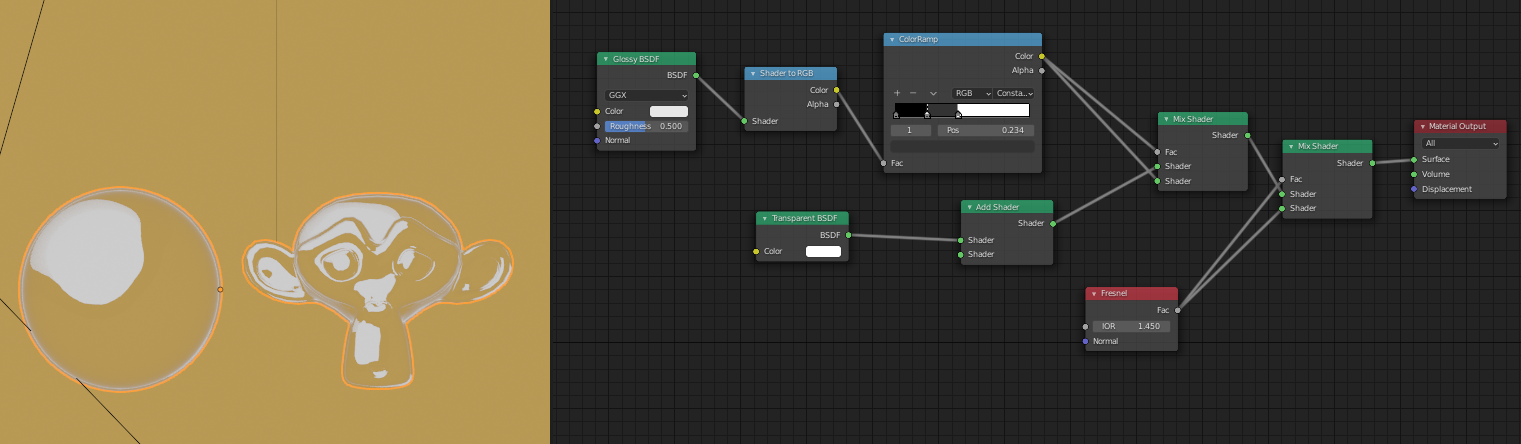The width and height of the screenshot is (1521, 444).
Task: Collapse the Glossy BSDF node
Action: pos(606,59)
